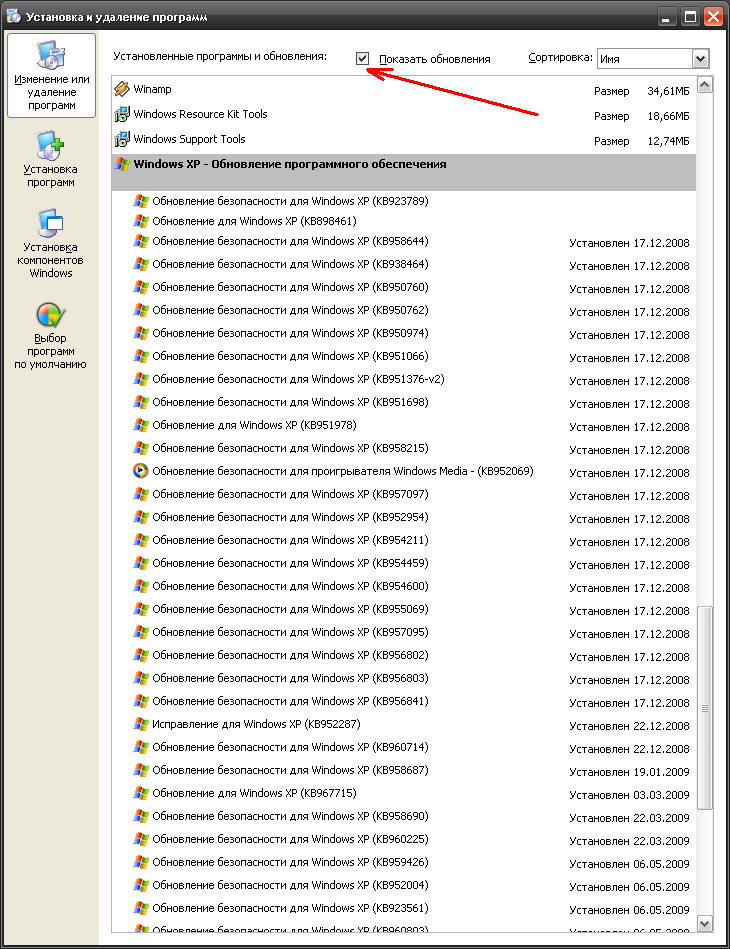Open the Изменение или удаление программ panel
Viewport: 730px width, 949px height.
[51, 75]
